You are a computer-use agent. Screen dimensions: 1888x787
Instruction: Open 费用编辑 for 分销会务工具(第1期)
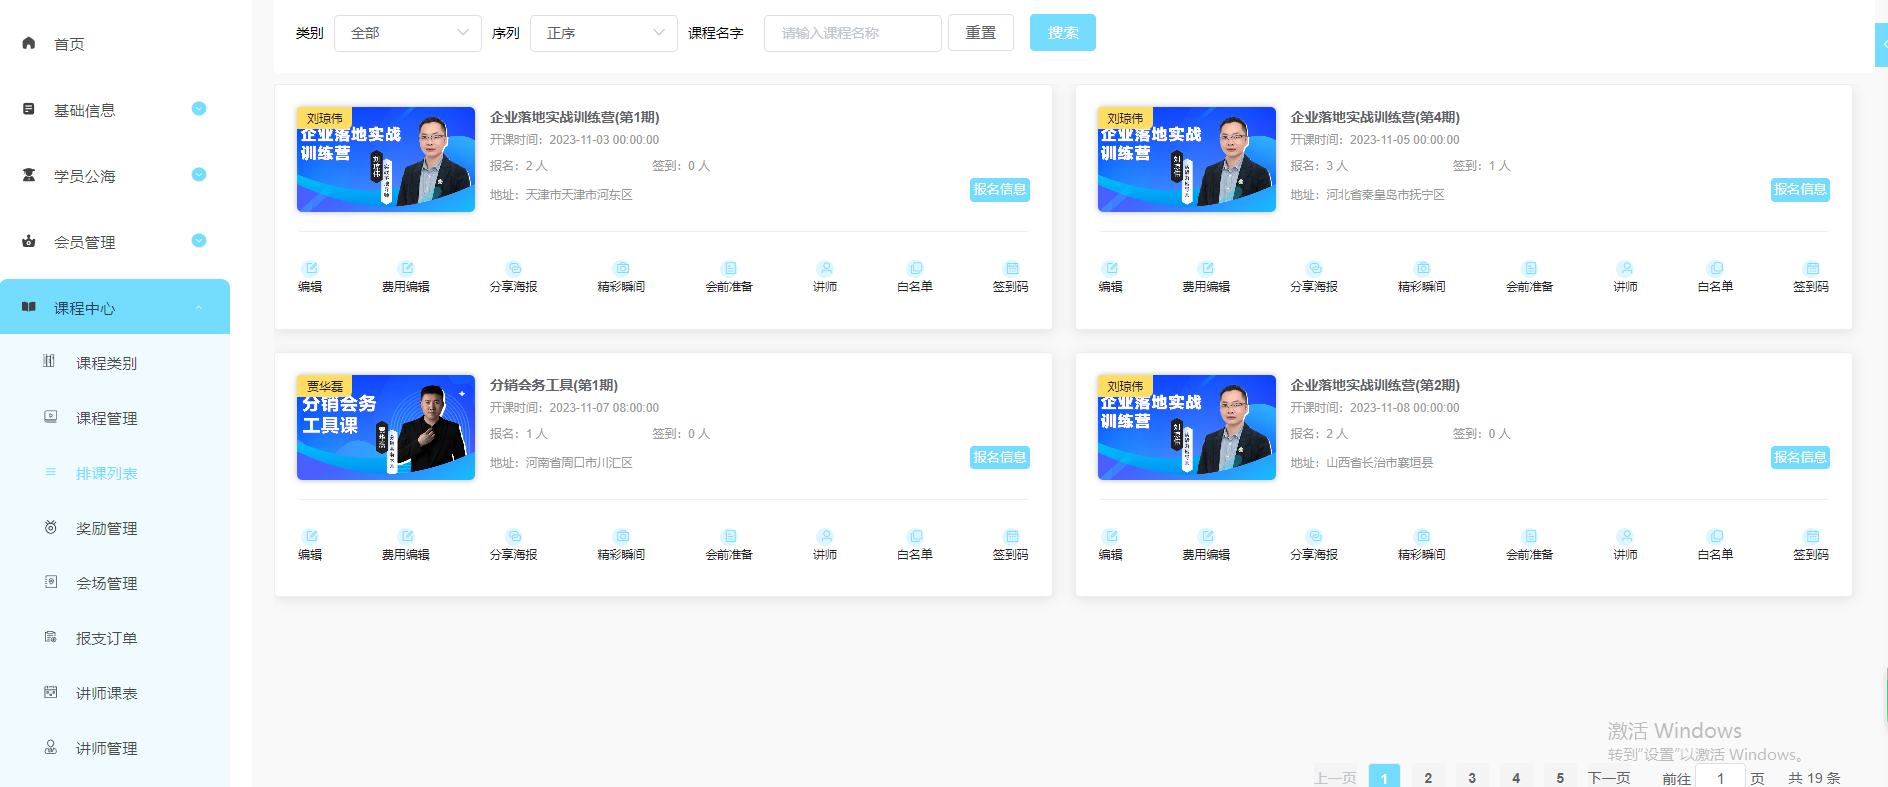[x=406, y=545]
